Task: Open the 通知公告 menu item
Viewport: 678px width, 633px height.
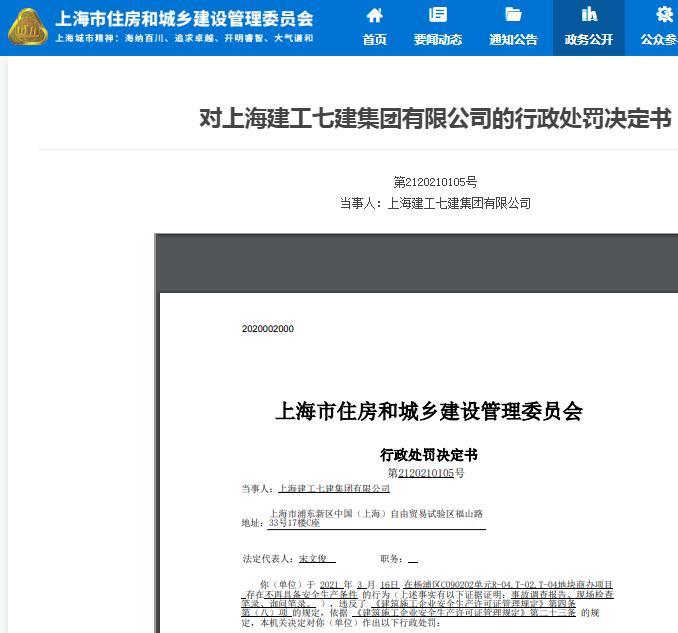Action: pyautogui.click(x=513, y=39)
